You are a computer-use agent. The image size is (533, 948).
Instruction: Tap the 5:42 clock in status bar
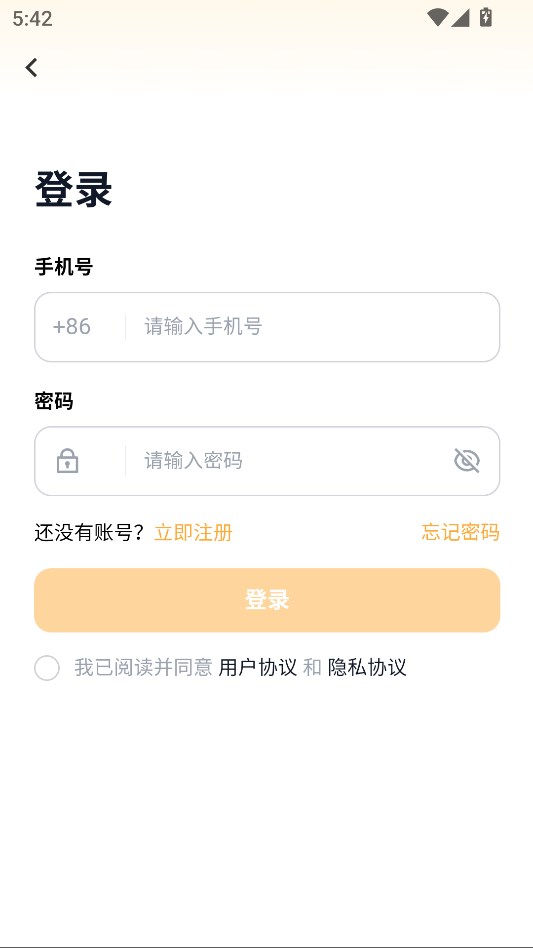[x=33, y=19]
